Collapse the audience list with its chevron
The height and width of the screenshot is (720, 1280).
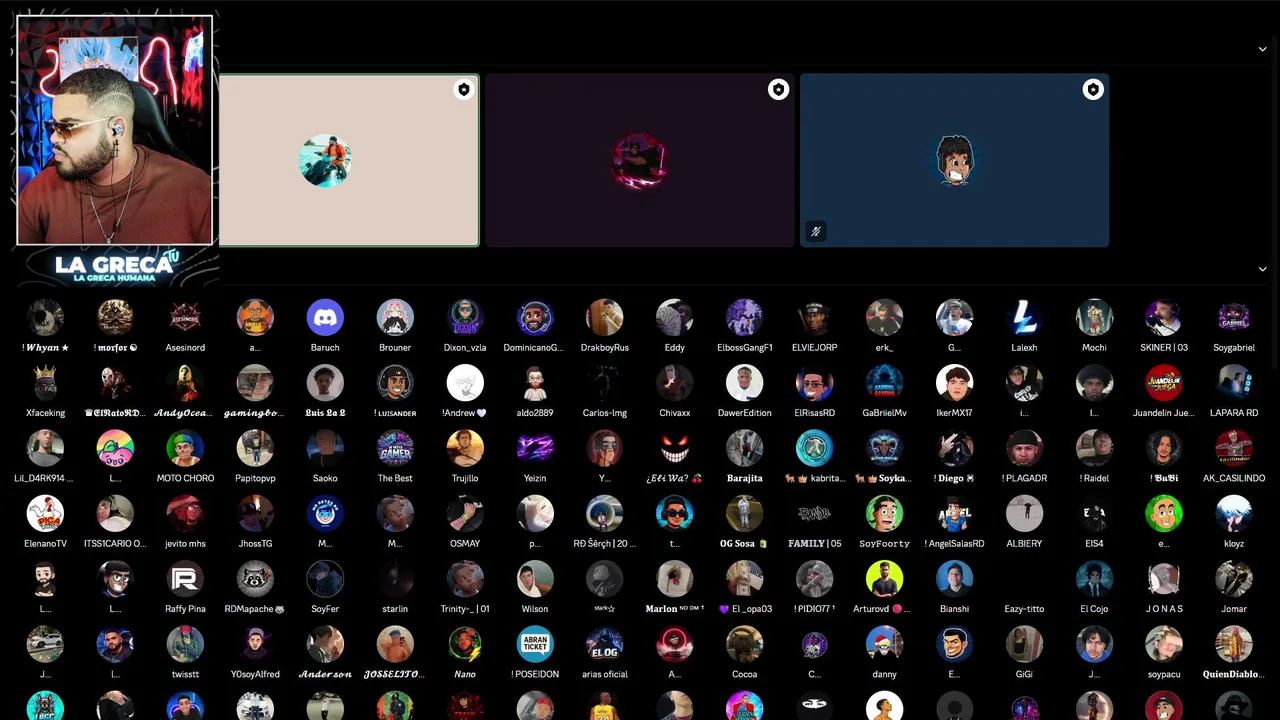(x=1262, y=269)
